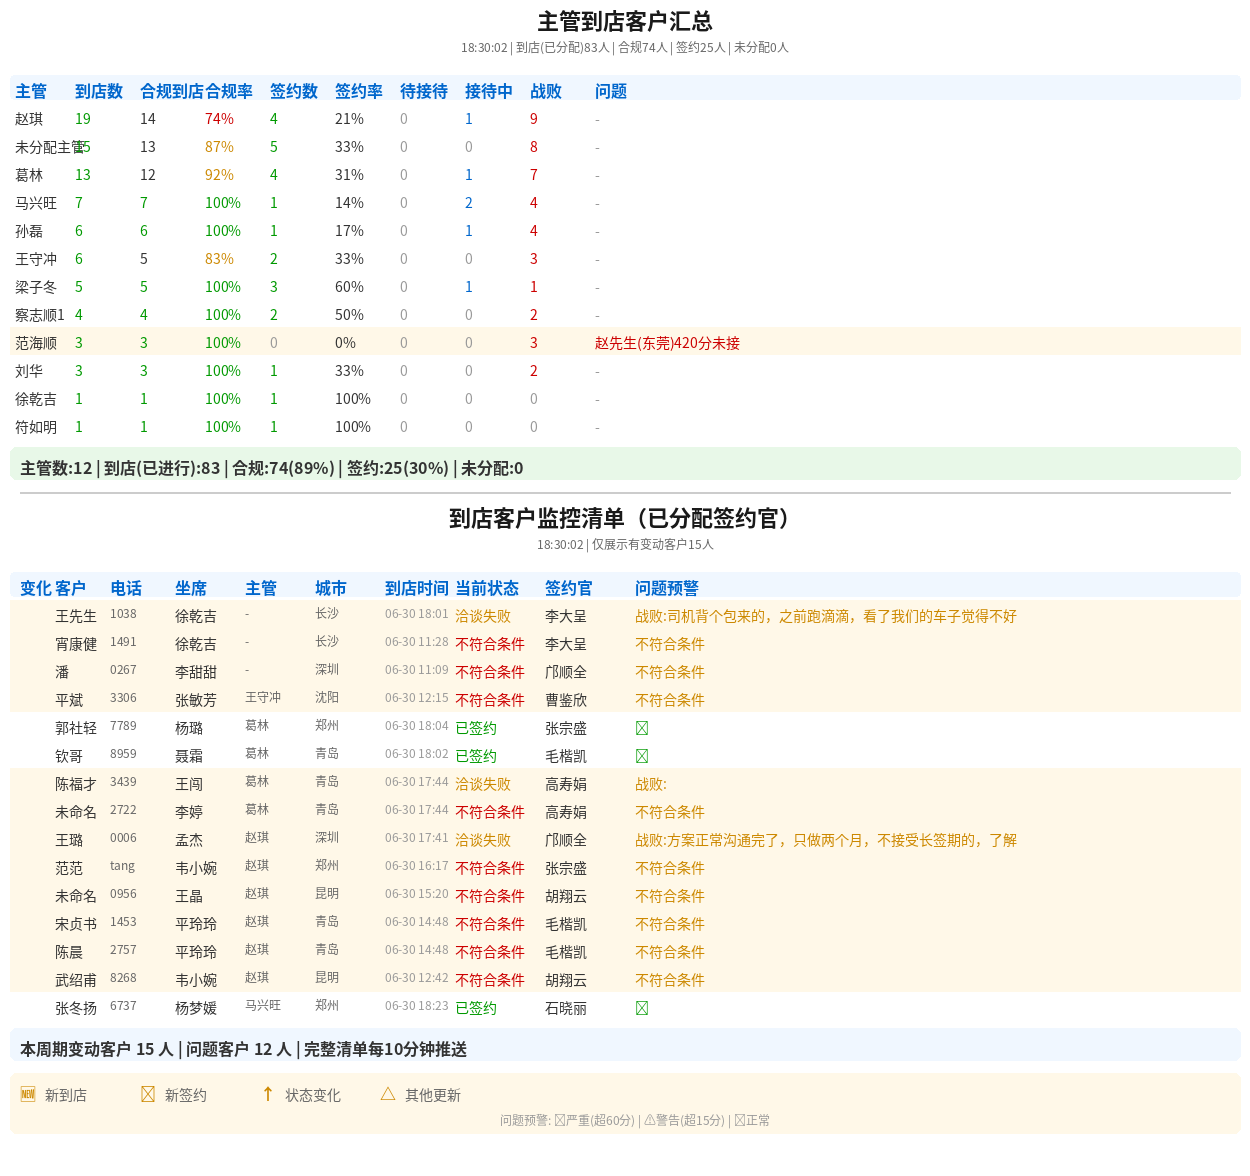Click the 状态变化 arrow legend icon
The height and width of the screenshot is (1176, 1250).
[268, 1094]
